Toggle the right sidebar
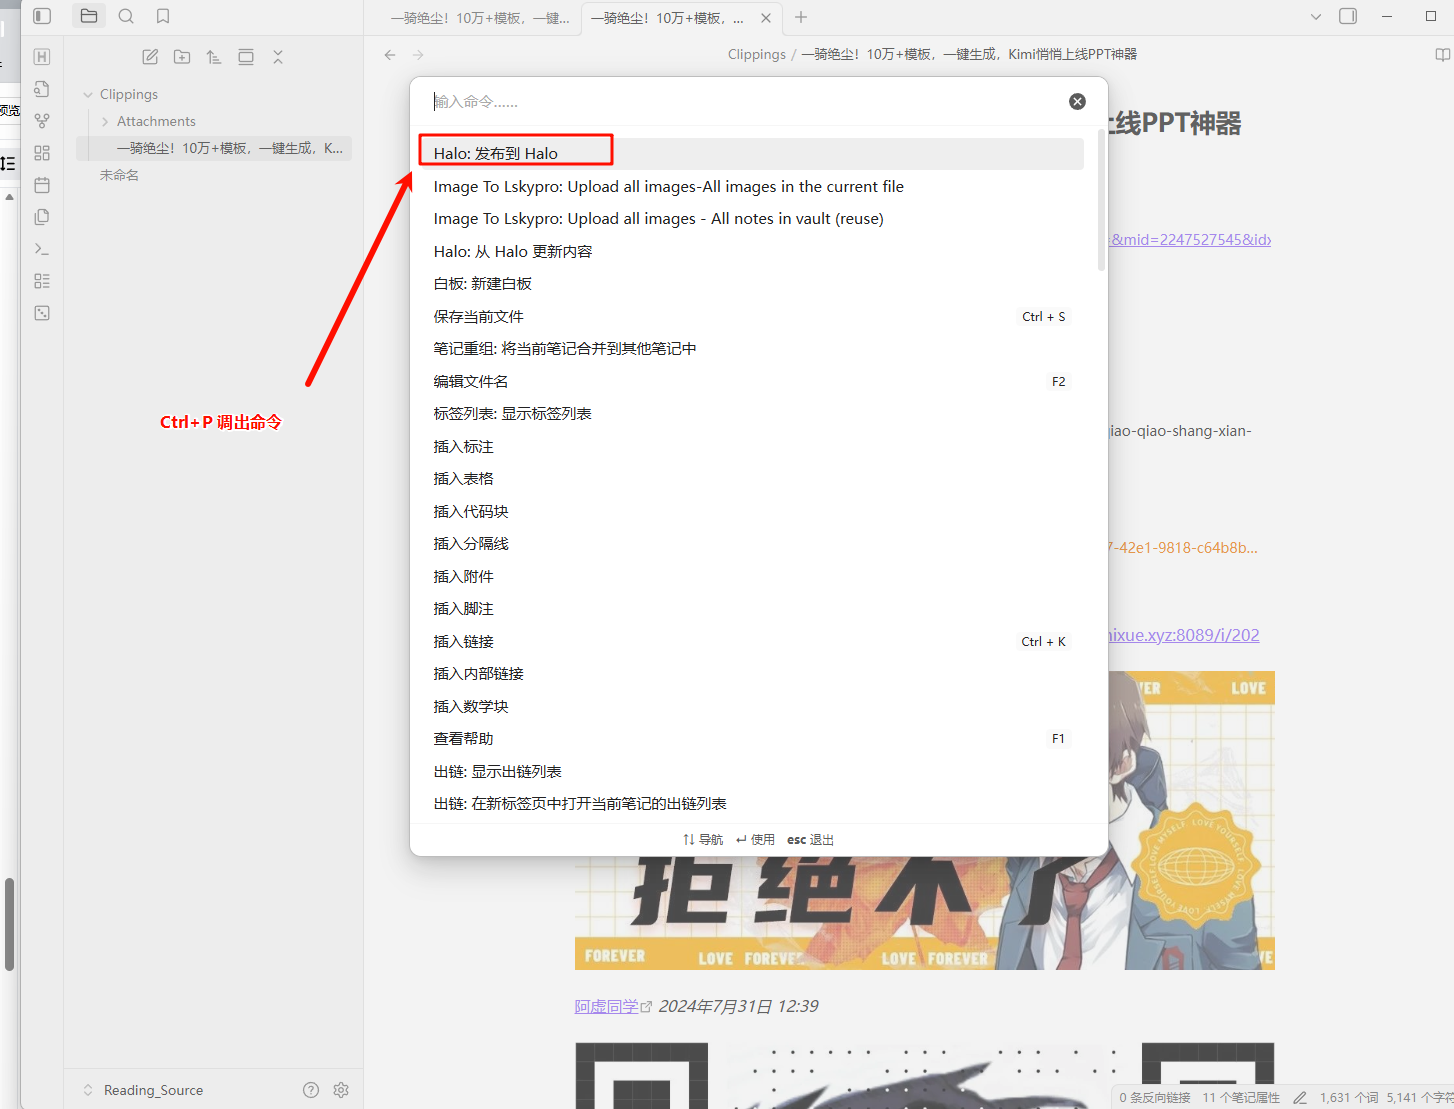 tap(1348, 16)
